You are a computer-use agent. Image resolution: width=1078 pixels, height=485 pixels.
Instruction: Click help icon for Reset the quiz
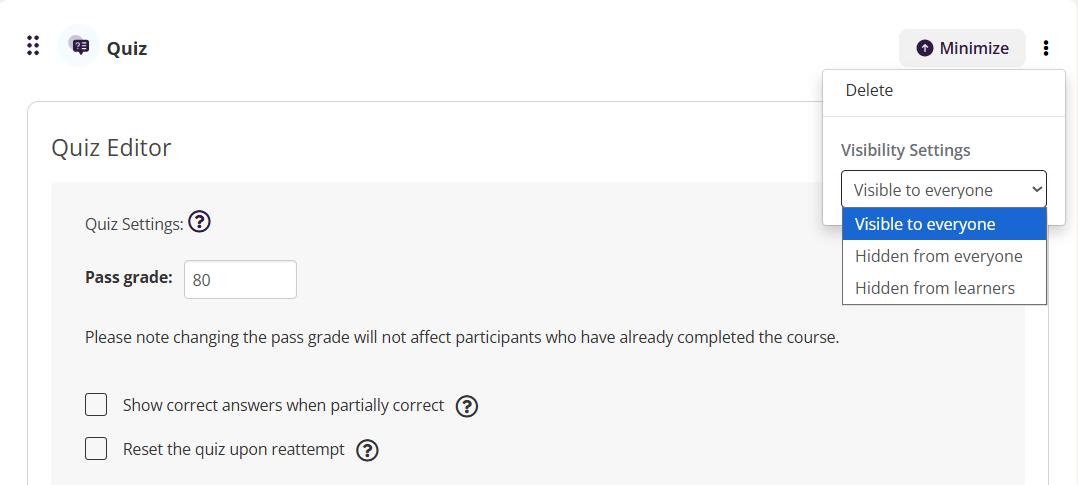(x=367, y=450)
